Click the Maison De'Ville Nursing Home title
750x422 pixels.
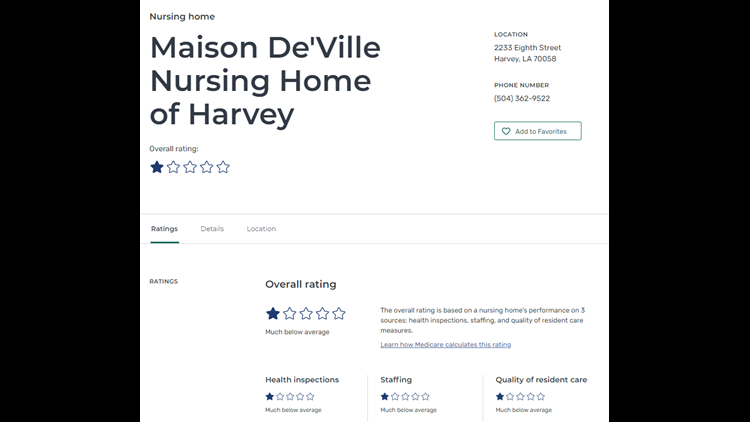tap(265, 80)
